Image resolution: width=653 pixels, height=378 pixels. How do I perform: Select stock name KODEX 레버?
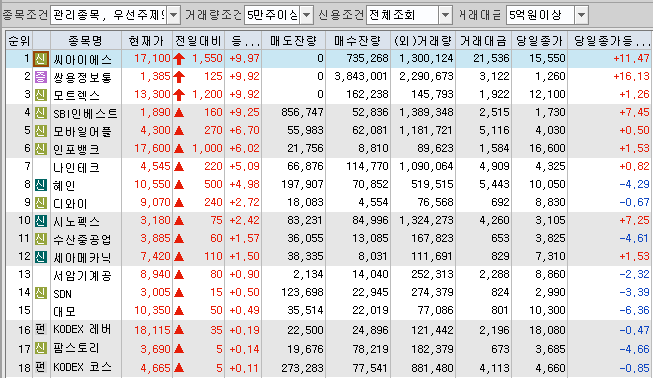pos(82,330)
